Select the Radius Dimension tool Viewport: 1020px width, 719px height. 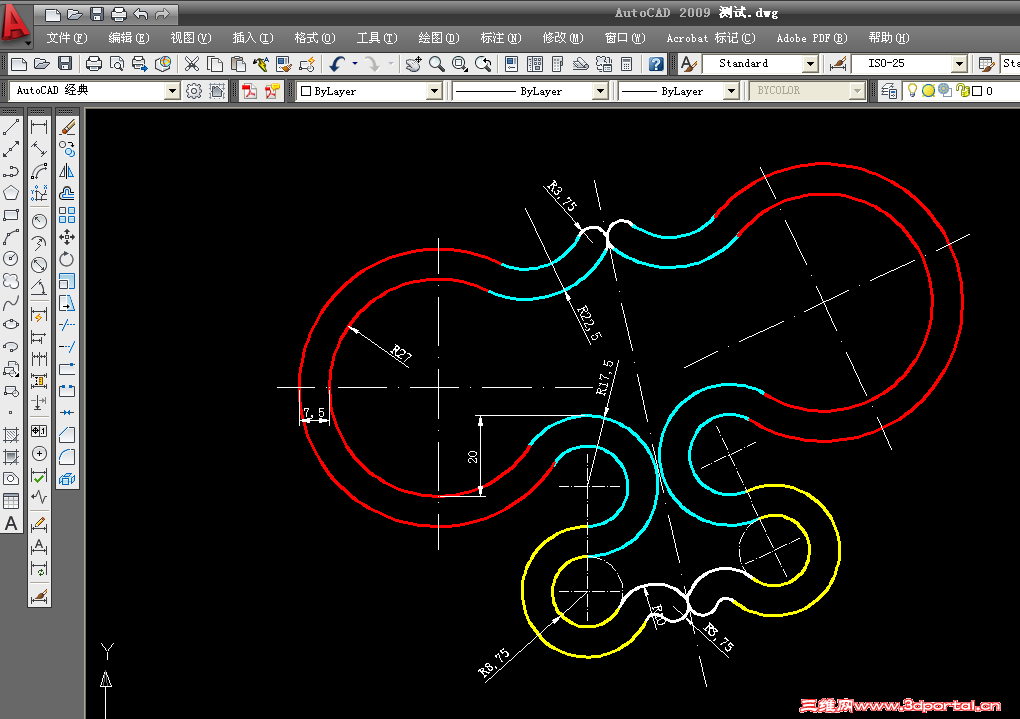pyautogui.click(x=39, y=221)
